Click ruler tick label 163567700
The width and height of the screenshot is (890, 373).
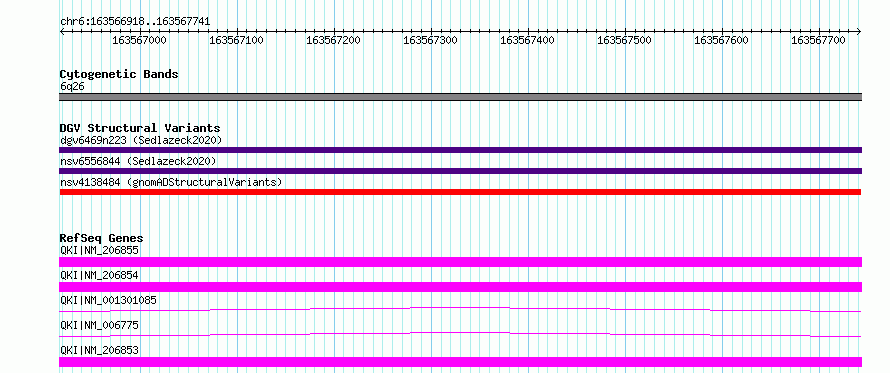[x=819, y=40]
